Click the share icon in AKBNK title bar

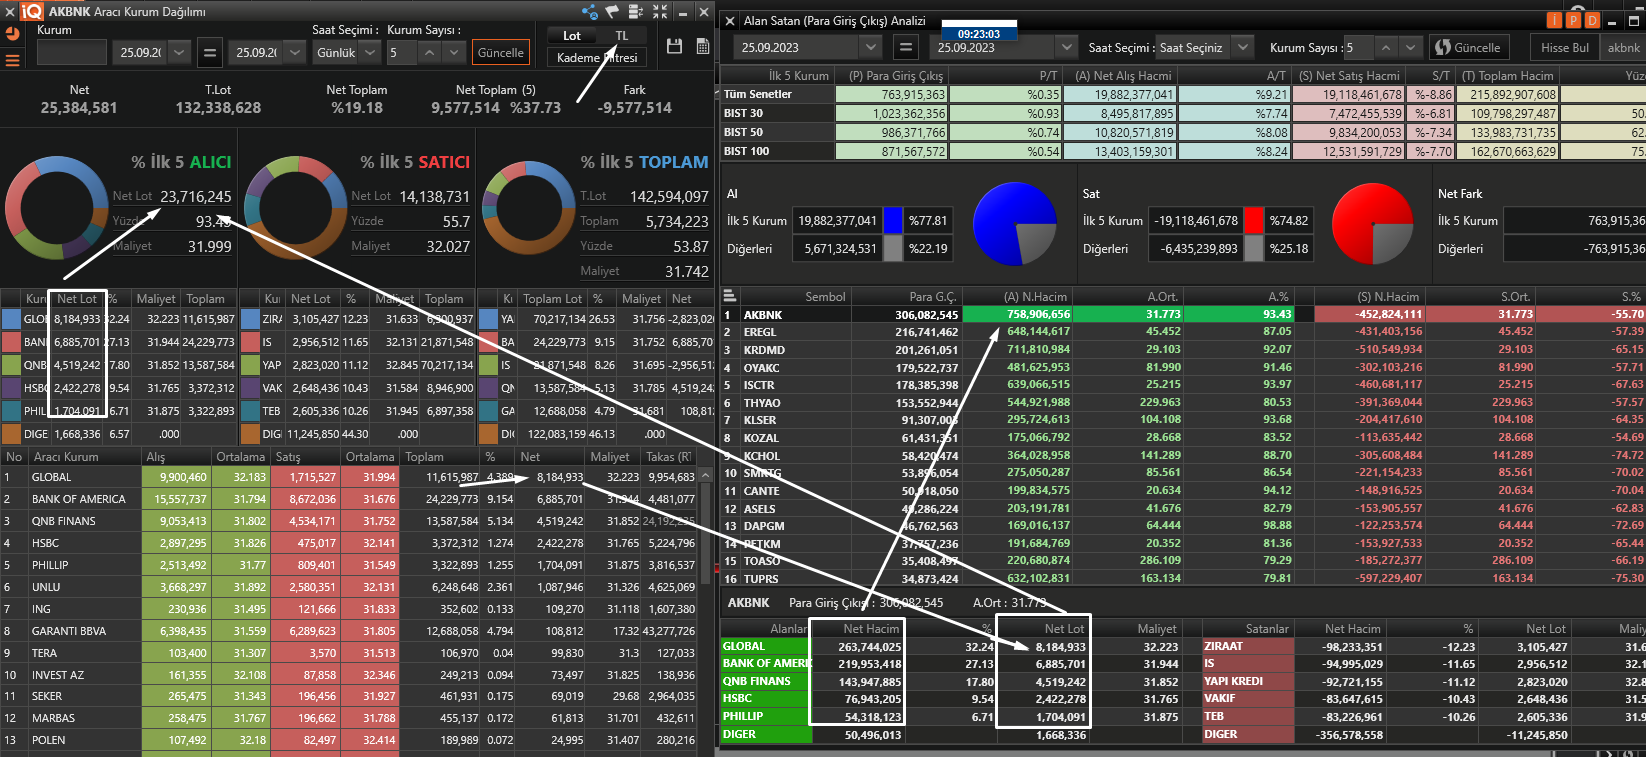(589, 12)
